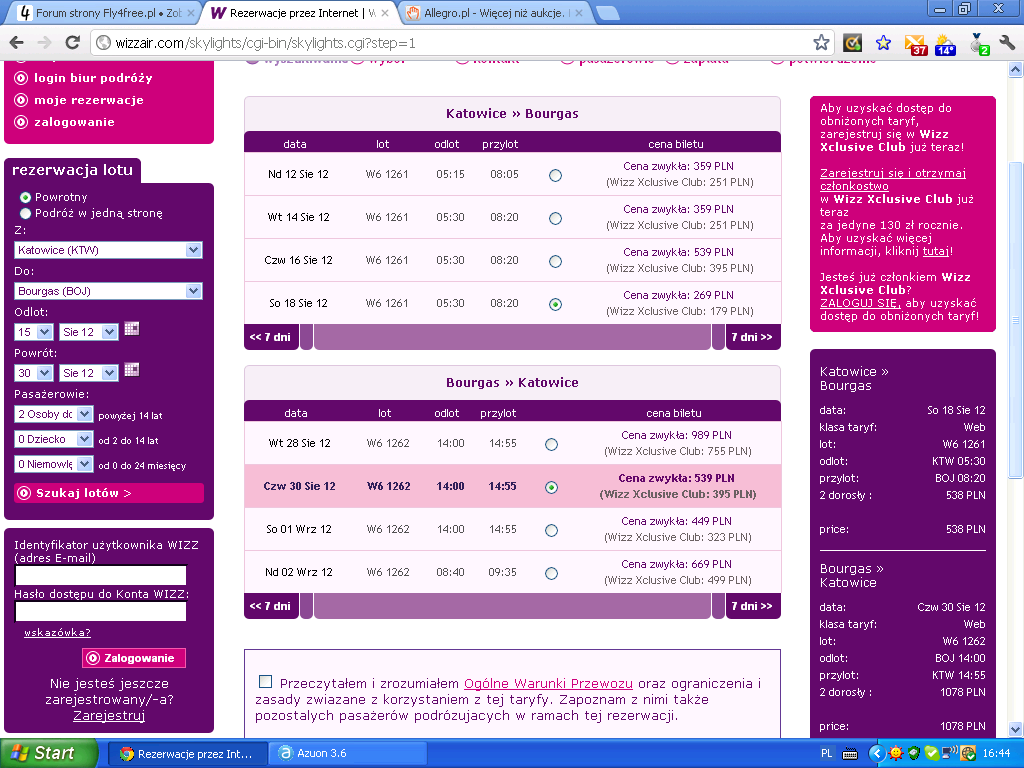Viewport: 1024px width, 768px height.
Task: Tick the Ogólne Warunki Przewozu acceptance checkbox
Action: click(x=265, y=681)
